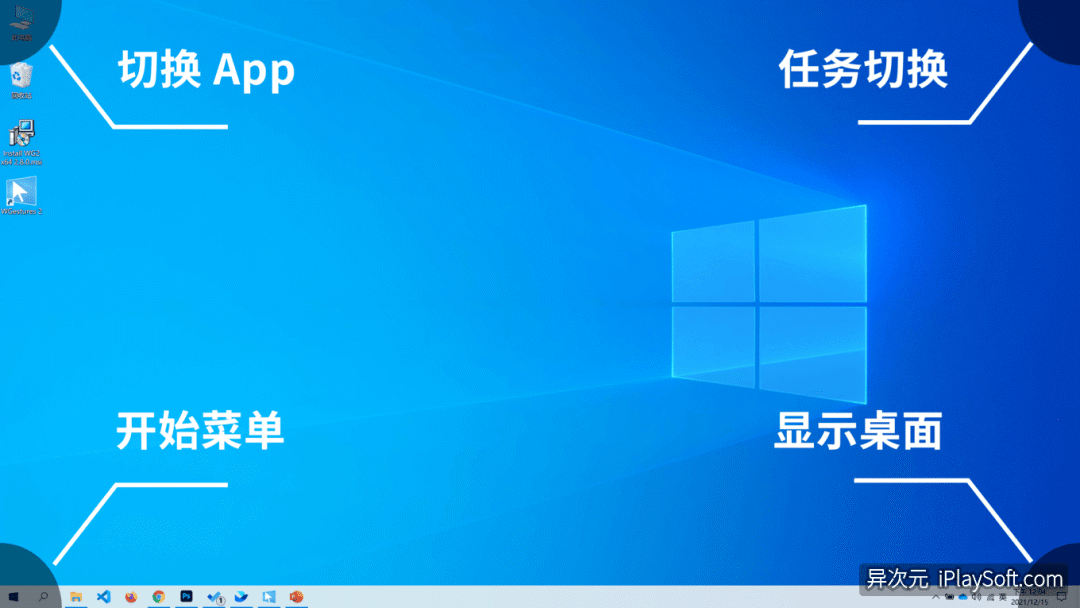Viewport: 1080px width, 608px height.
Task: Open Visual Studio Code from the taskbar
Action: pos(103,596)
